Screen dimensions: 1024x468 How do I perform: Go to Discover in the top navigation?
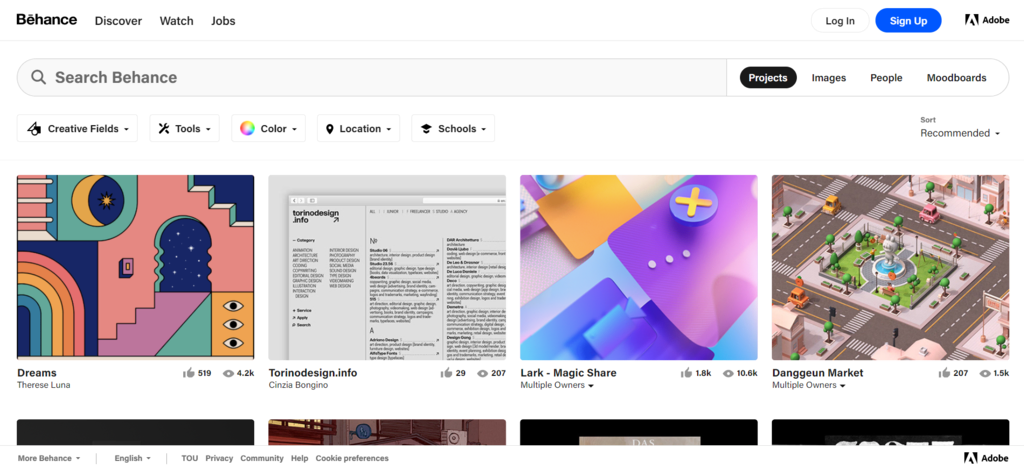(118, 21)
